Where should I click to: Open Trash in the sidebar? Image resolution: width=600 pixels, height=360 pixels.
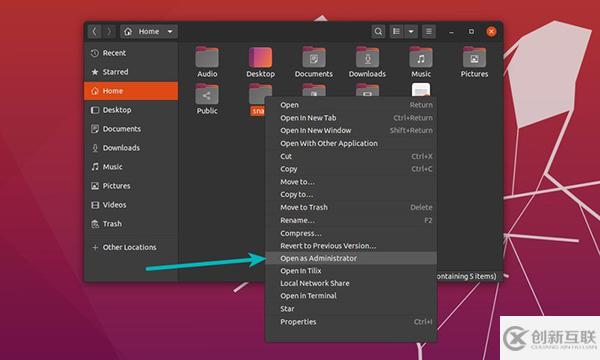pyautogui.click(x=131, y=224)
